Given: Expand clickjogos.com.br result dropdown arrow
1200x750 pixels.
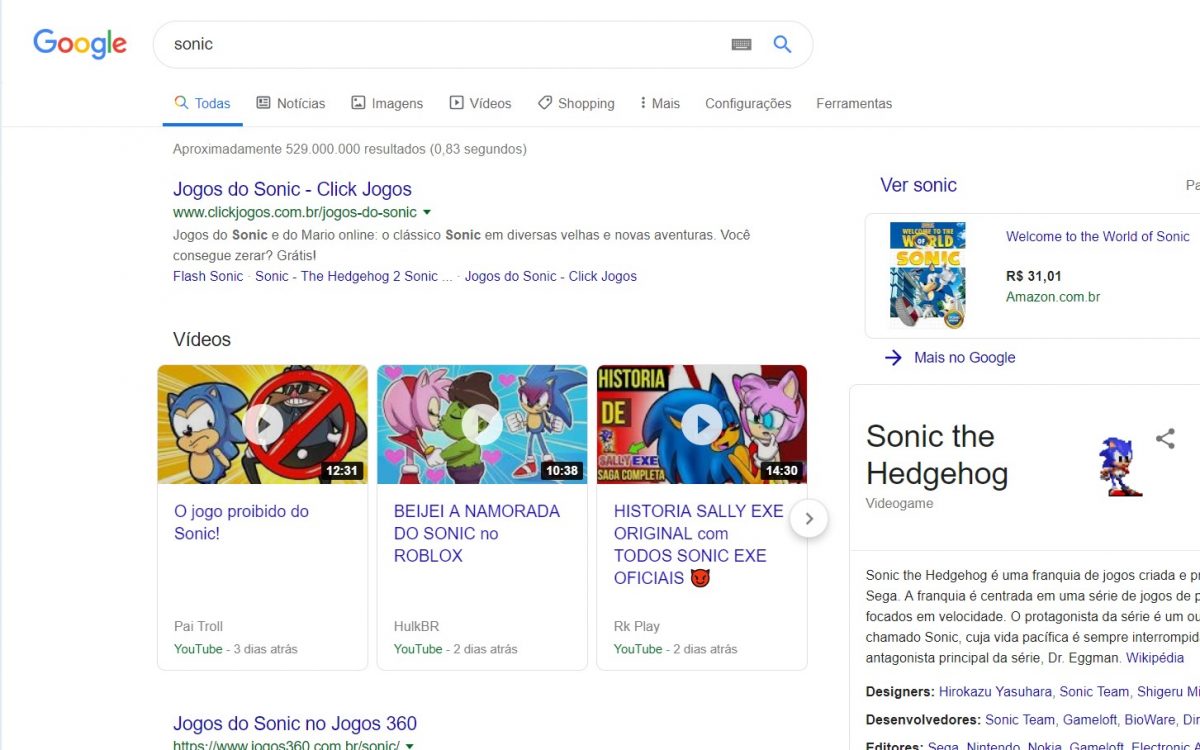Looking at the screenshot, I should coord(427,212).
